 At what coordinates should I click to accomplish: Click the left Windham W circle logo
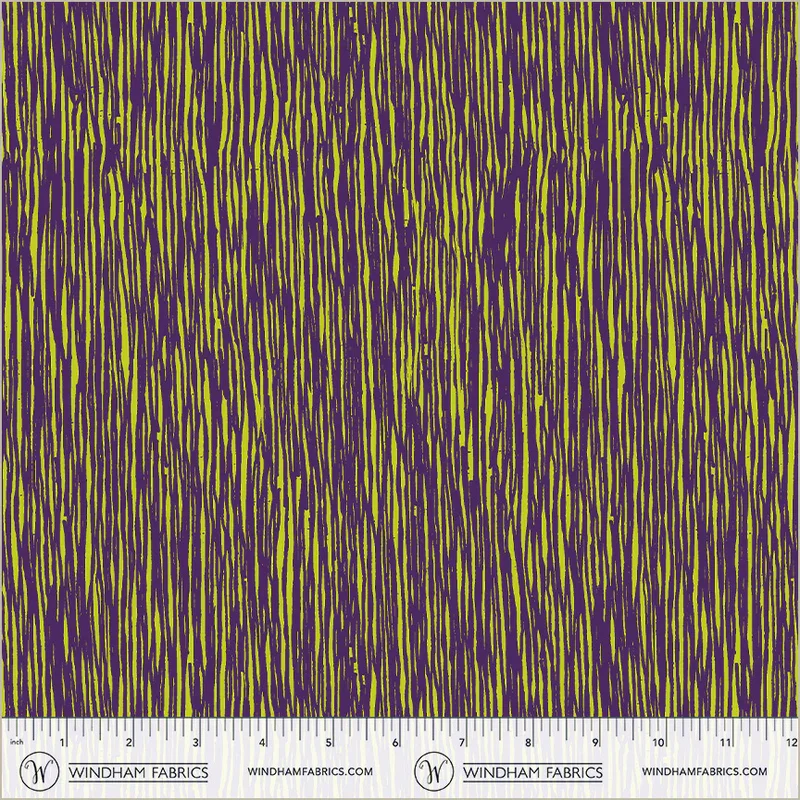tap(42, 773)
